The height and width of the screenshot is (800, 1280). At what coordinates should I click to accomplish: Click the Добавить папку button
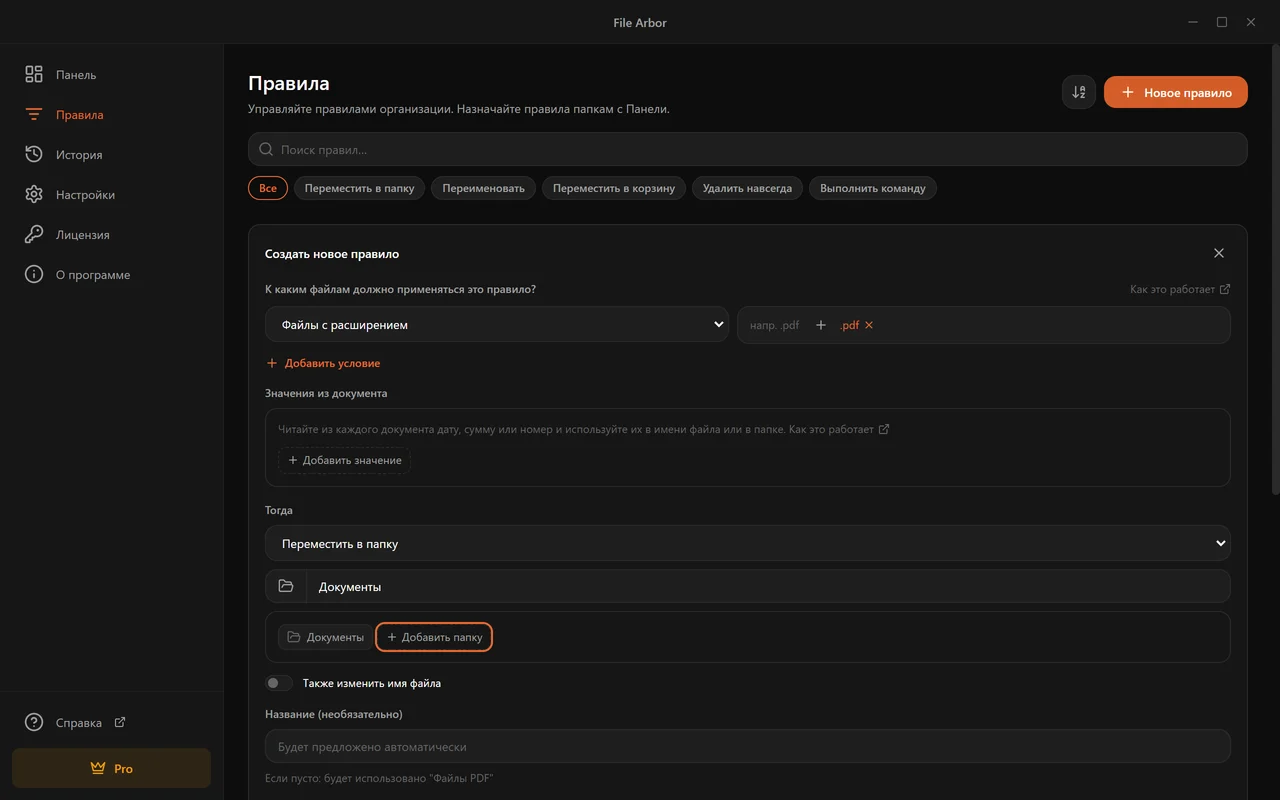coord(434,637)
